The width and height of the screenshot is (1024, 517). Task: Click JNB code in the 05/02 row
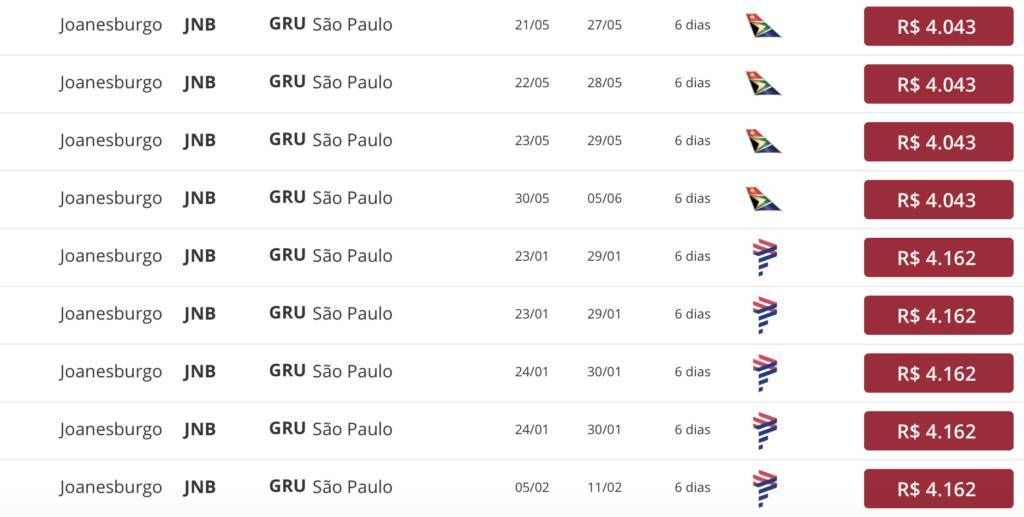pos(200,487)
